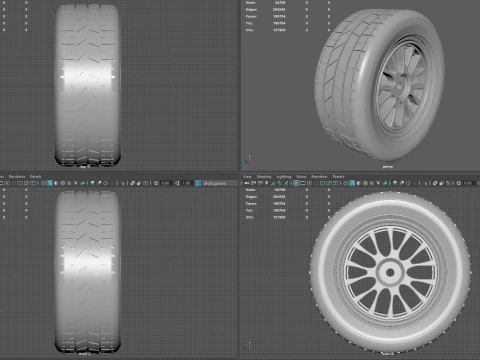The image size is (480, 360).
Task: Toggle Wireframe on Shaded in bottom-right panel
Action: 365,183
